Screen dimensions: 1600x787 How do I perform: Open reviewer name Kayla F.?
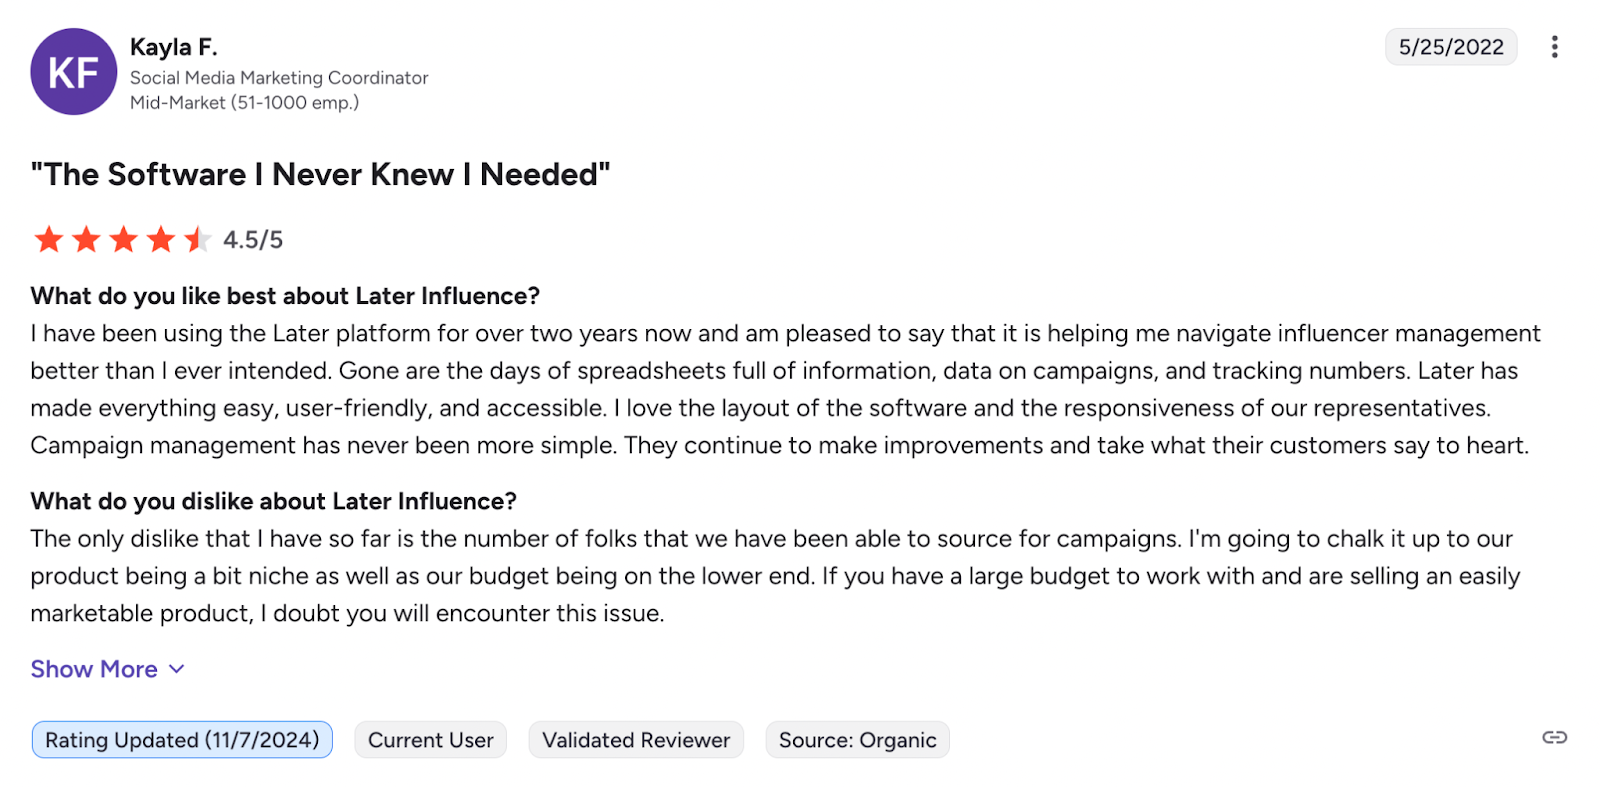click(x=174, y=47)
